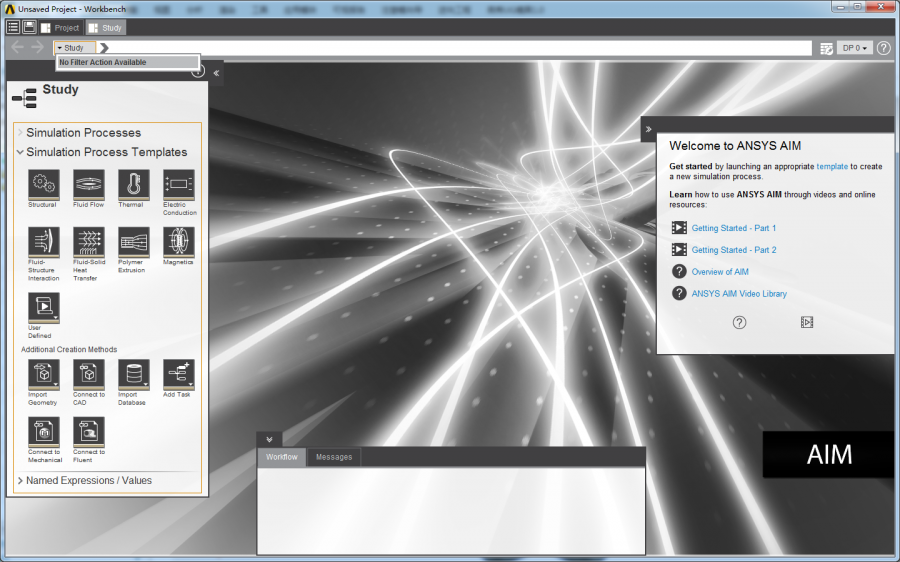Click the breadcrumb arrow after Study

coord(104,48)
